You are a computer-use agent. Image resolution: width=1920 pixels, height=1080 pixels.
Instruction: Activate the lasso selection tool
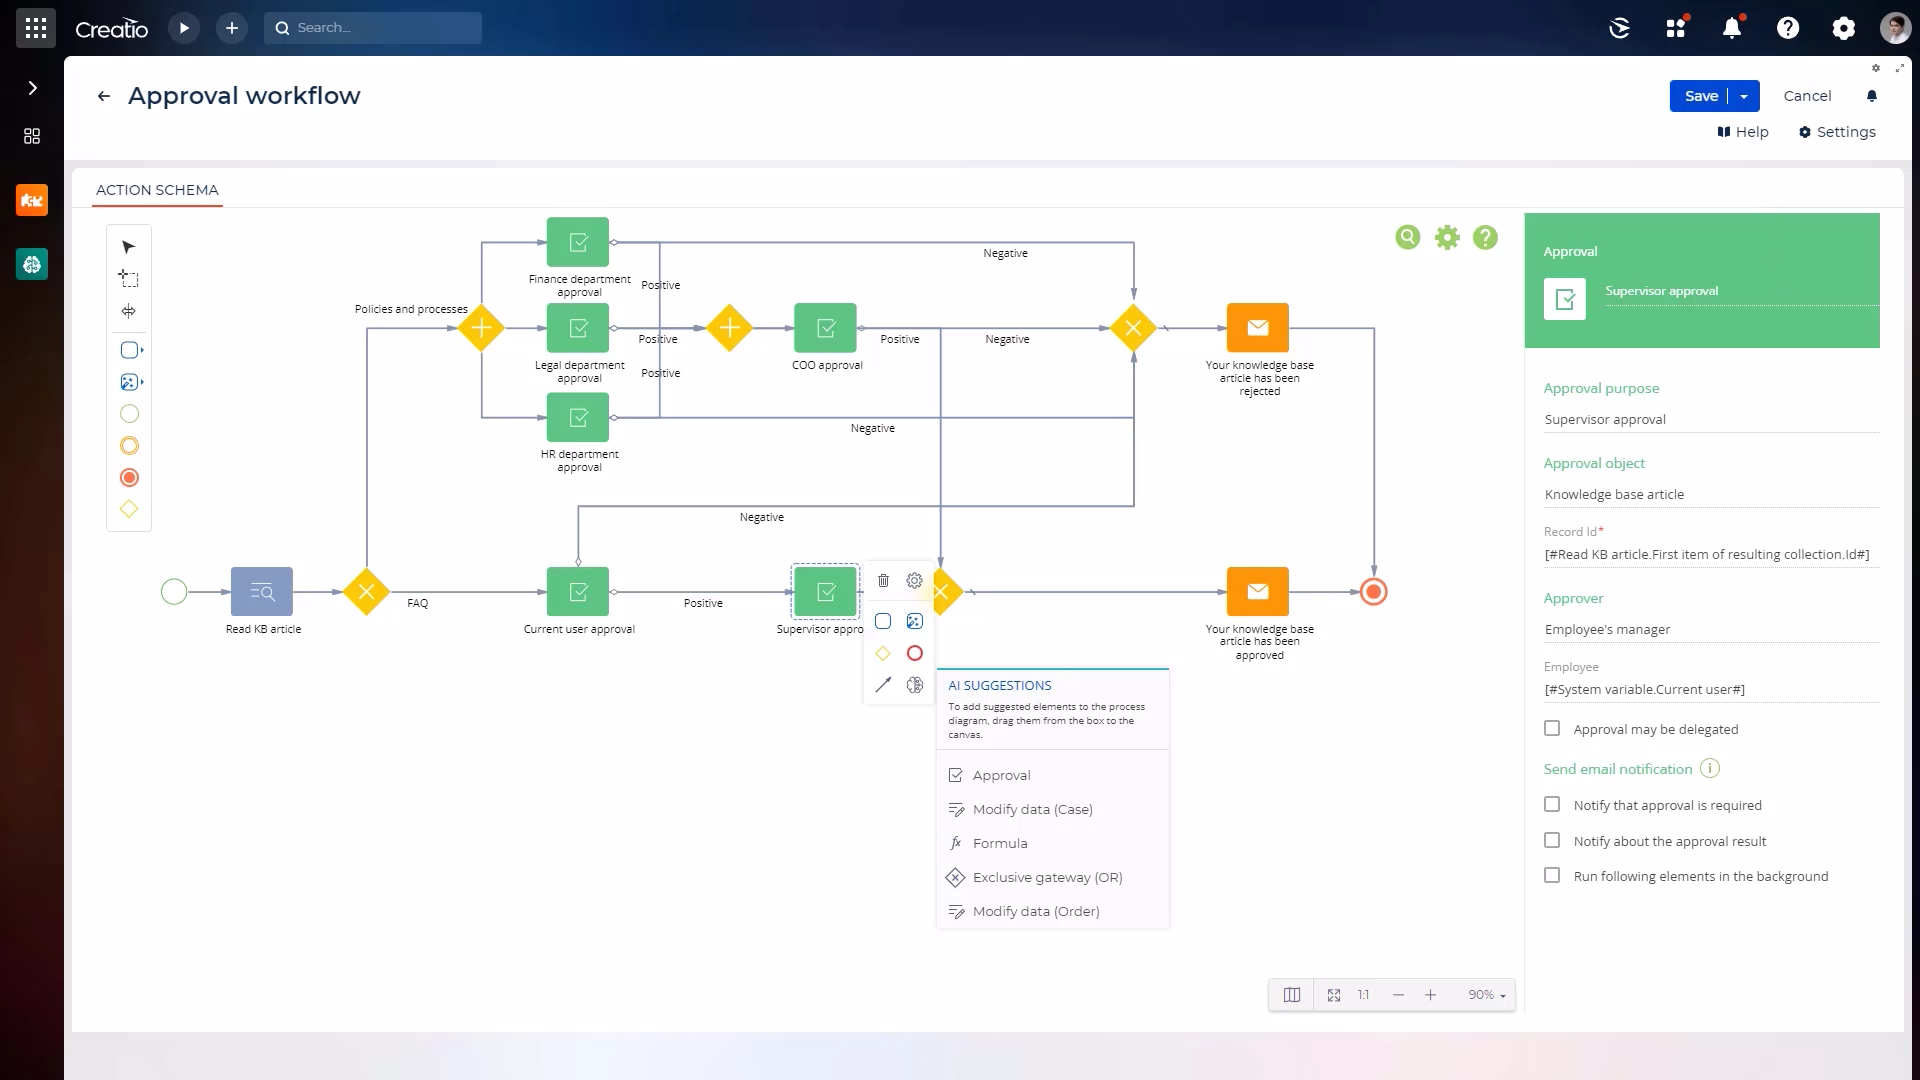coord(128,279)
